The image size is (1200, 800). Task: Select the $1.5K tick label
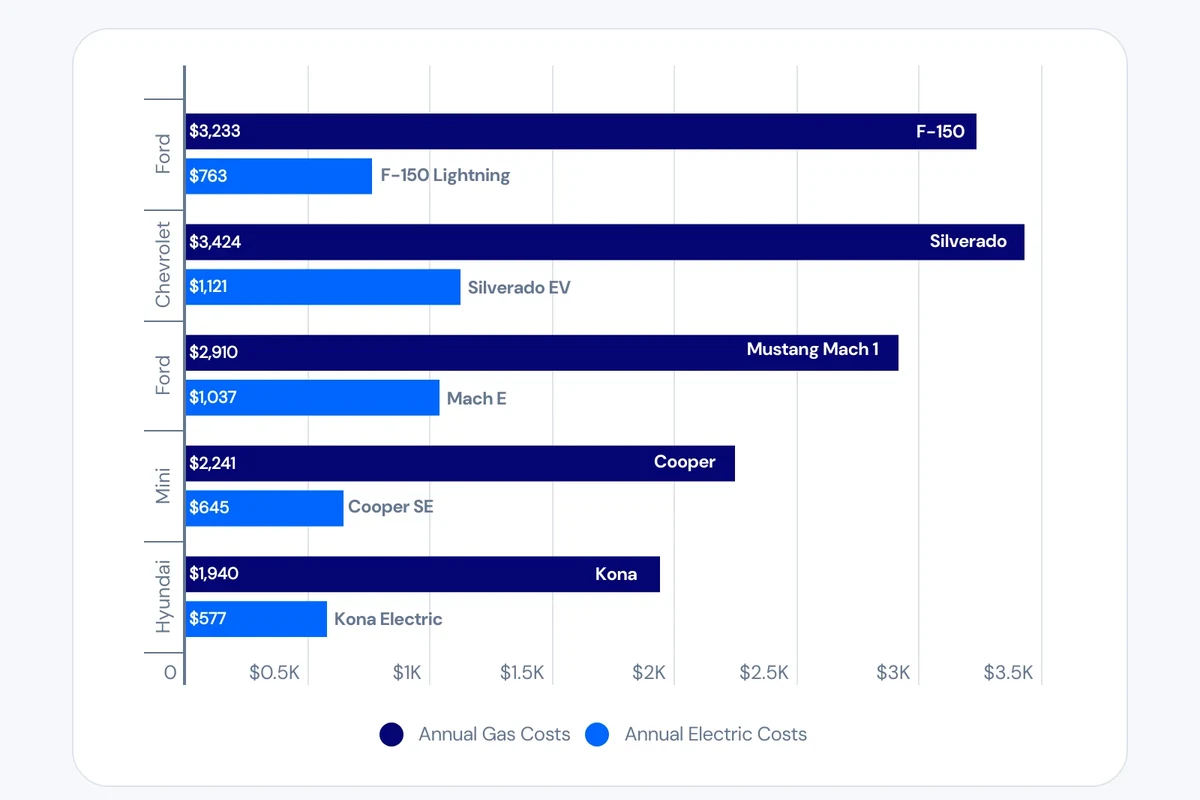pos(522,673)
